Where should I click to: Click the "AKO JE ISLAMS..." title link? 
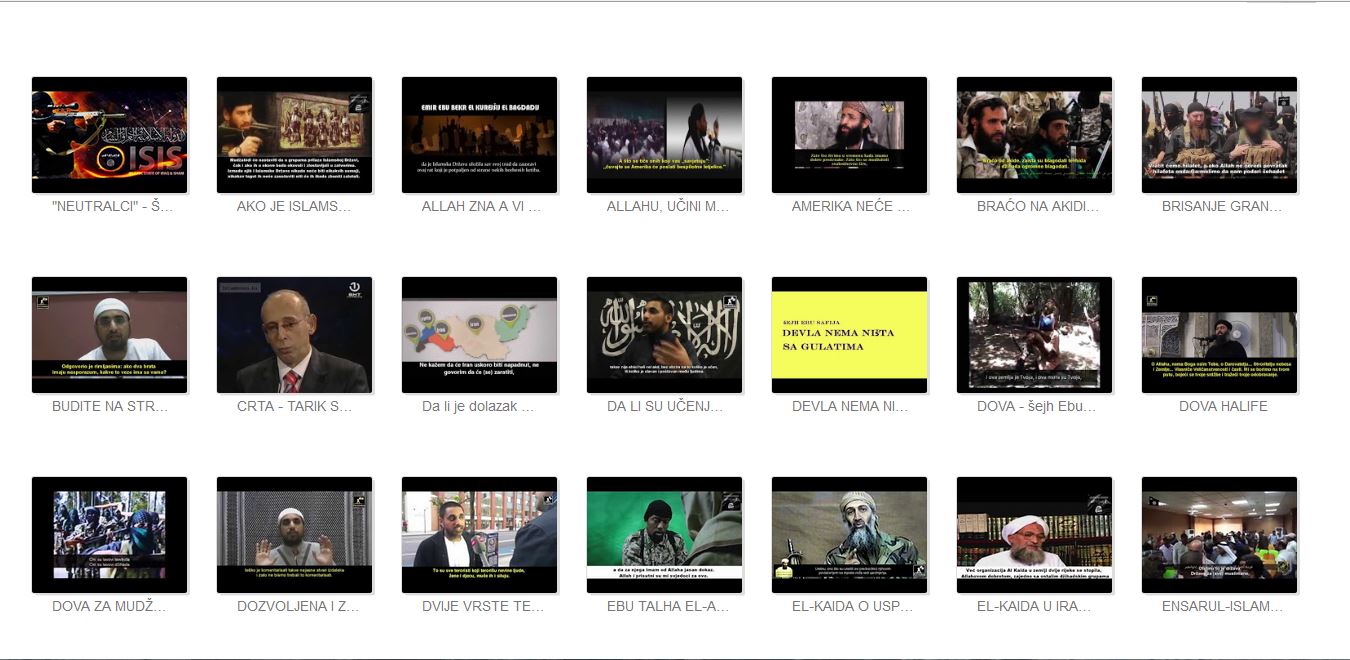point(294,207)
